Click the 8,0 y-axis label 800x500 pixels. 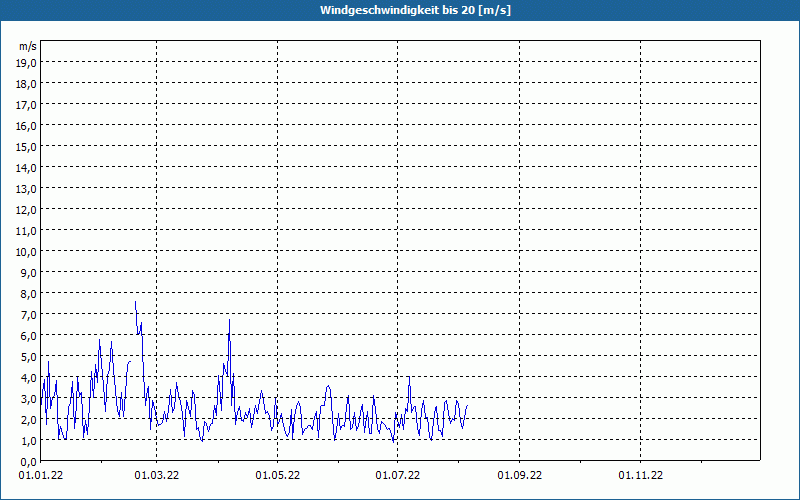tap(28, 294)
